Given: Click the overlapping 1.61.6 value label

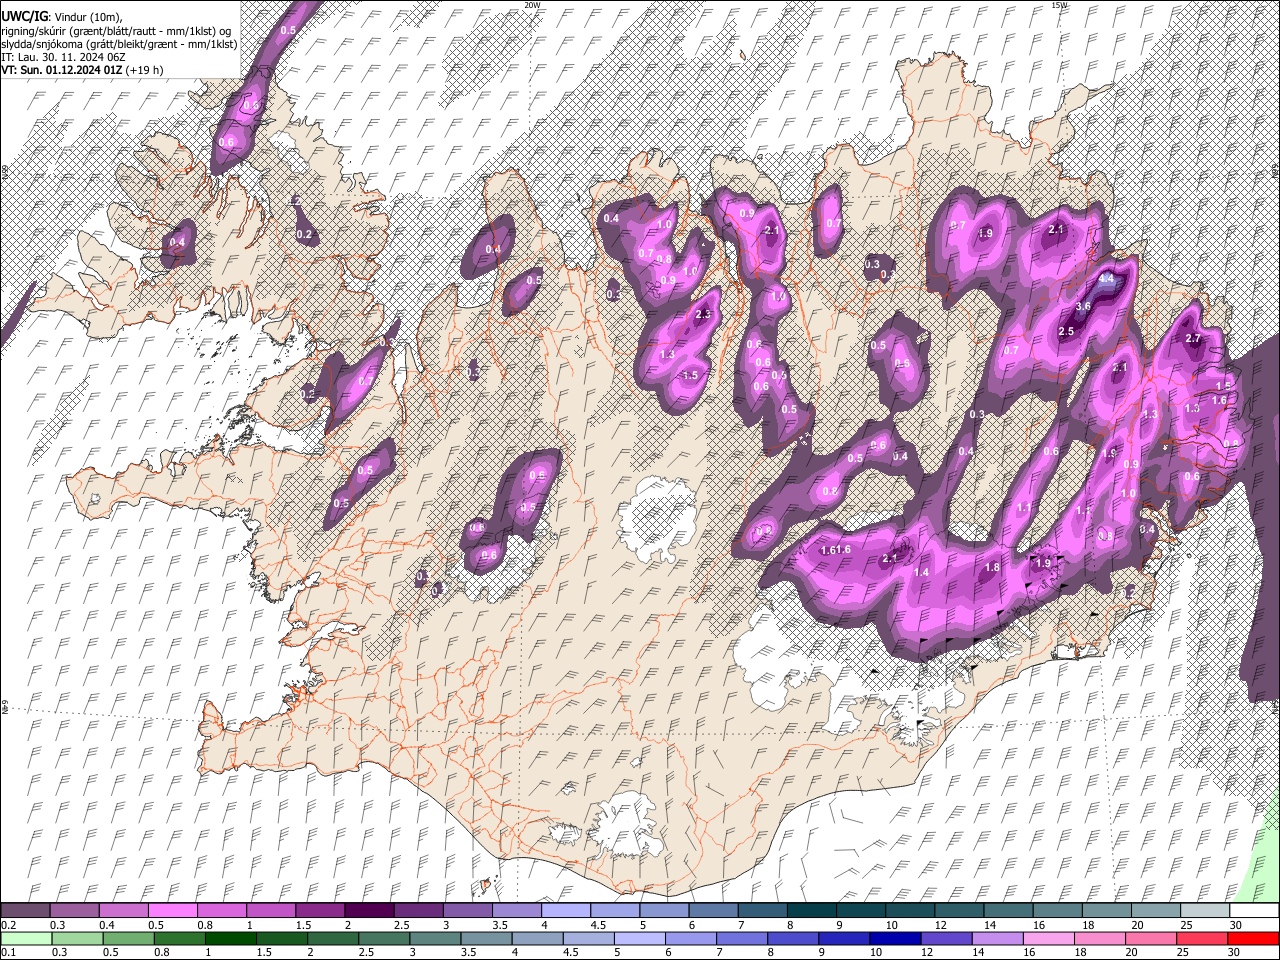Looking at the screenshot, I should click(835, 550).
